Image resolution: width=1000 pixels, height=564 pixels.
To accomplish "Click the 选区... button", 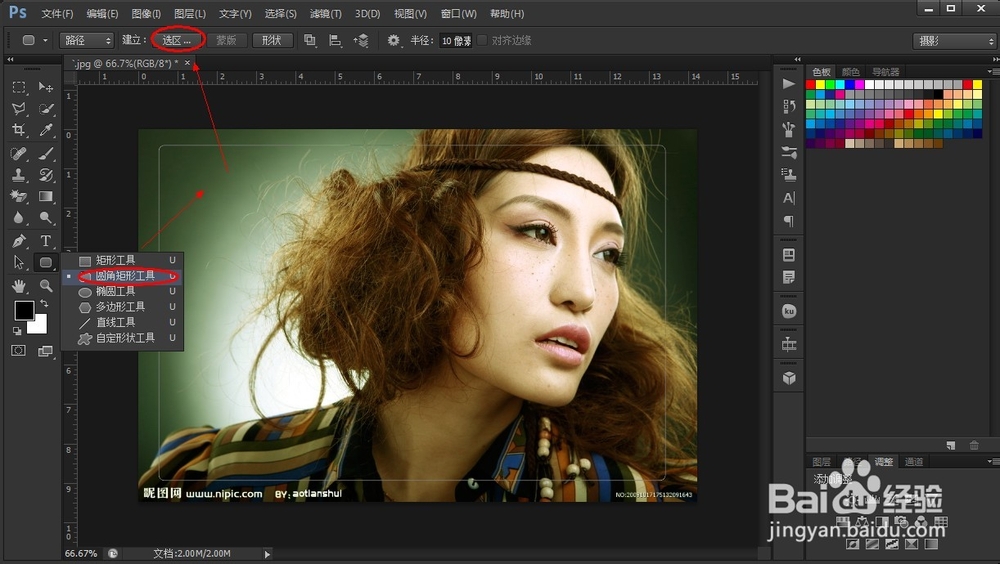I will coord(178,40).
